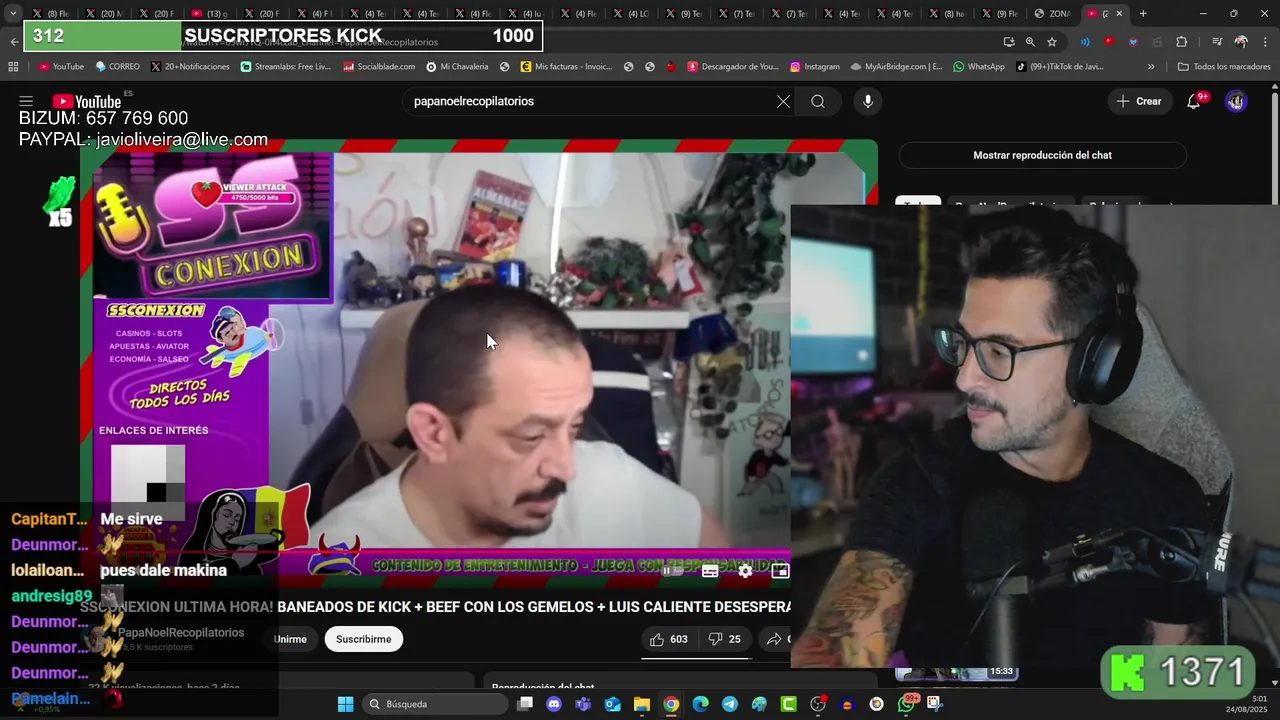The image size is (1280, 720).
Task: Open YouTube notifications bell
Action: coord(1194,101)
